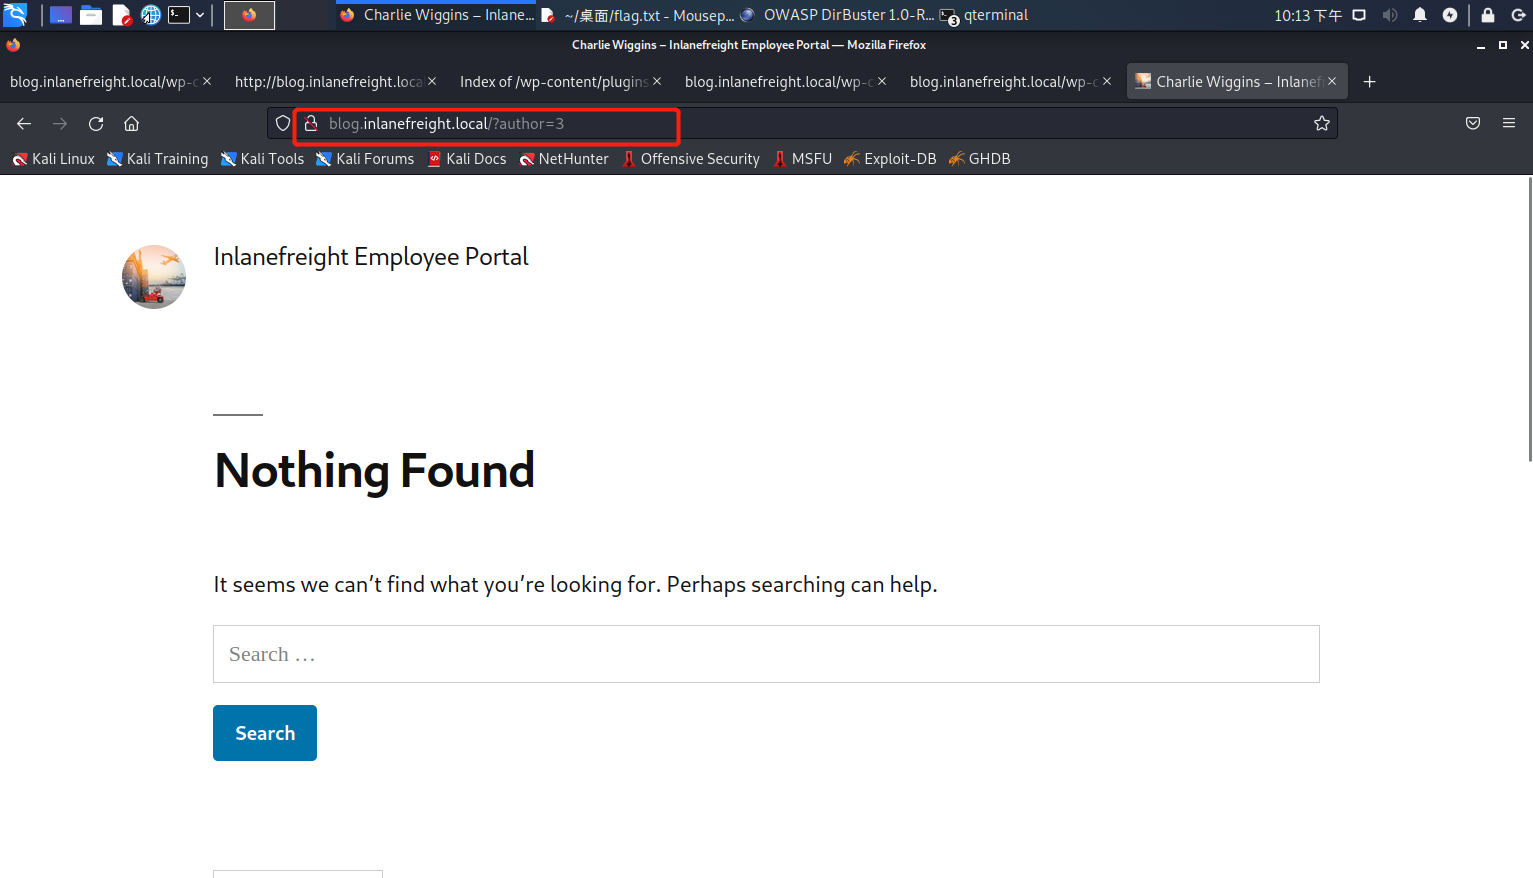Click the Search … input field
Viewport: 1533px width, 878px height.
(766, 654)
